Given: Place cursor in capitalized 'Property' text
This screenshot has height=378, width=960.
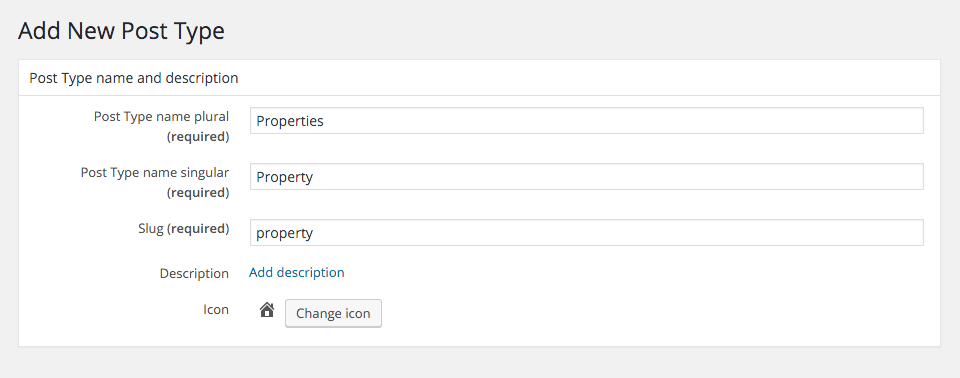Looking at the screenshot, I should 285,178.
